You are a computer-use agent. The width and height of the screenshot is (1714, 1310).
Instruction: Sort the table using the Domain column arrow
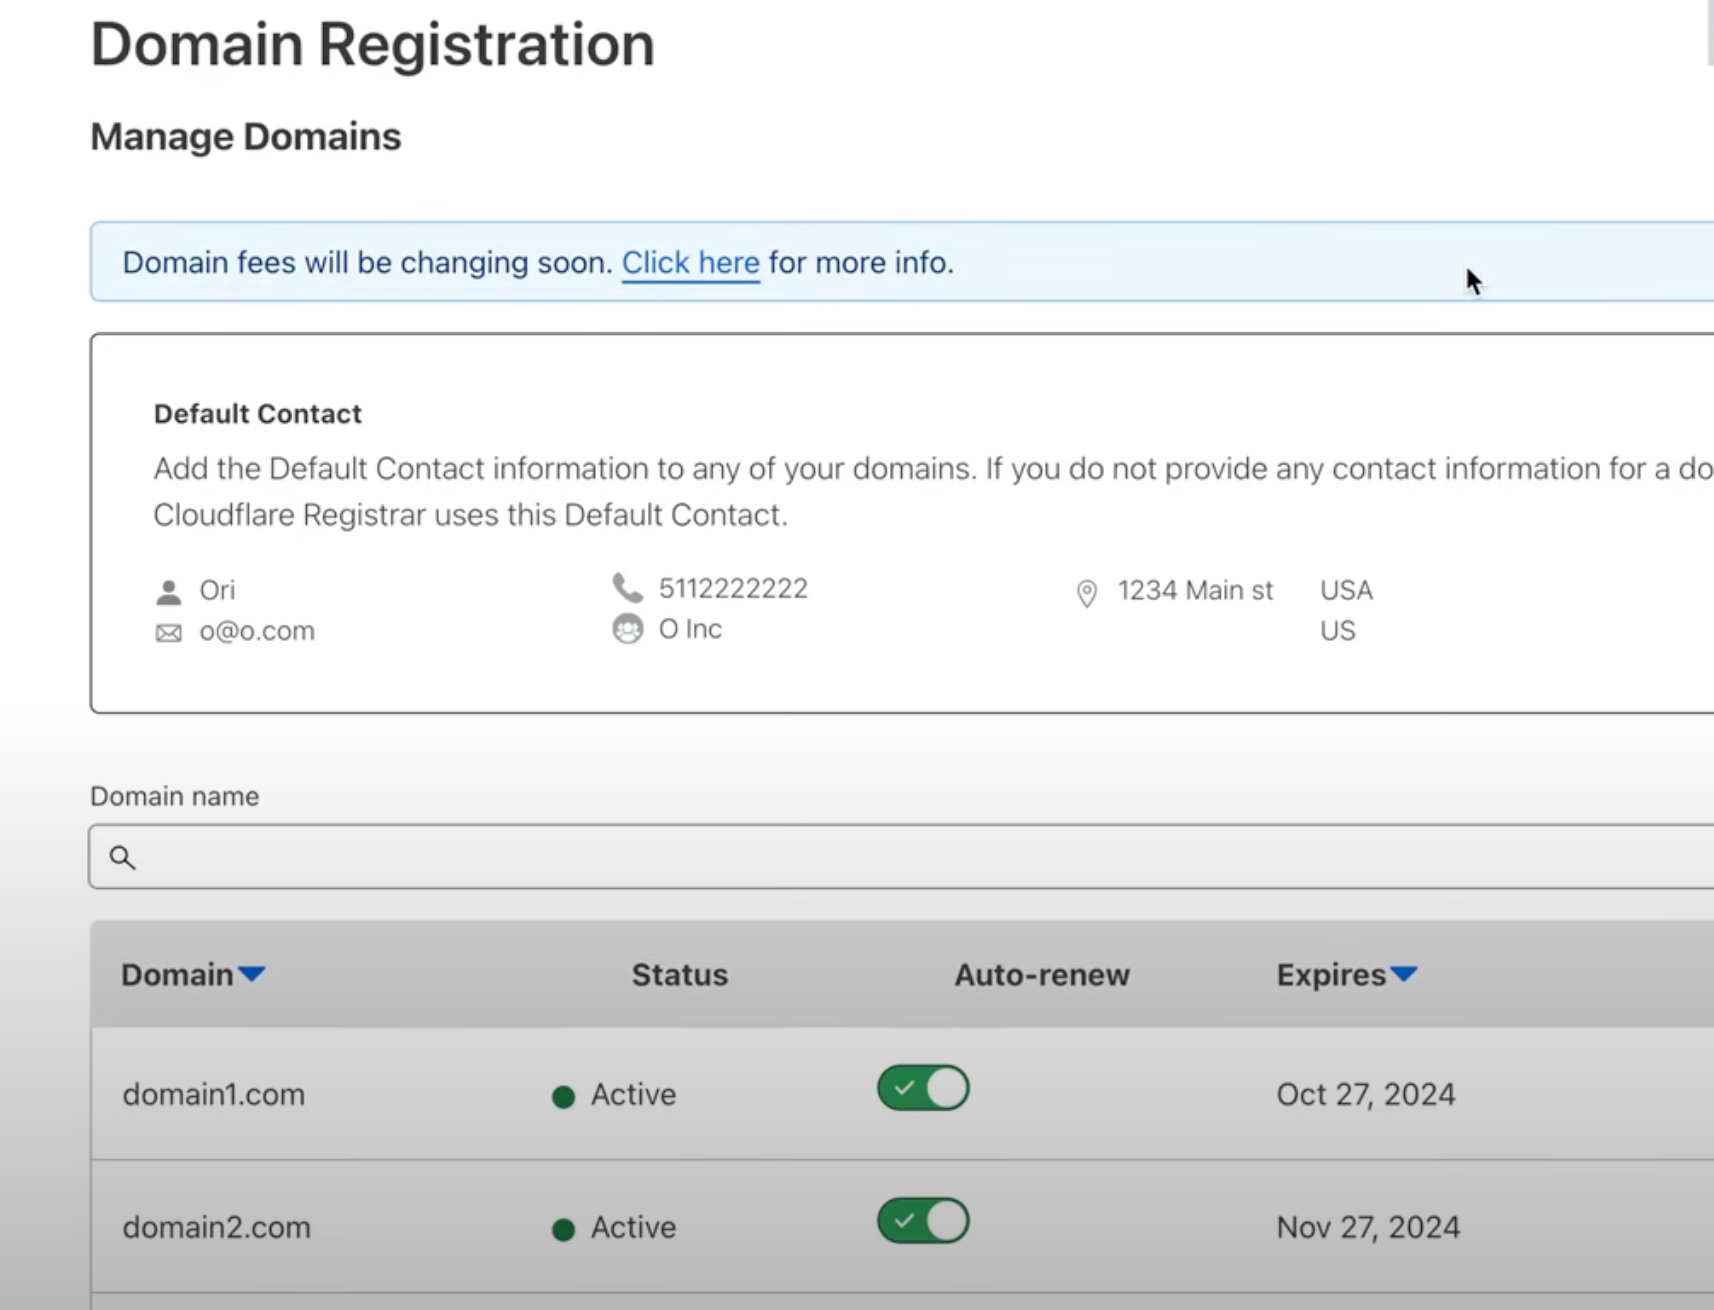[x=253, y=974]
